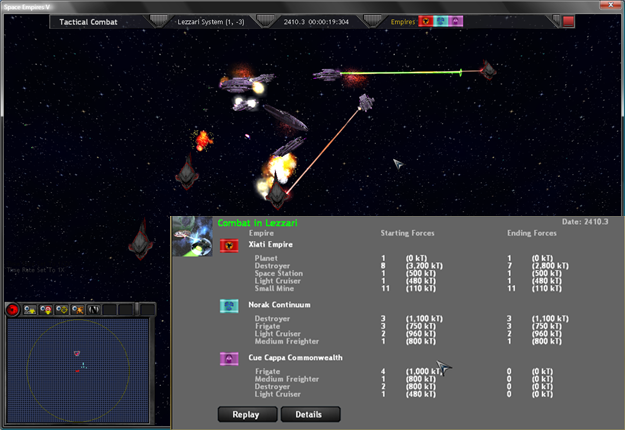Click the (3,200 kT) starting forces value
This screenshot has width=625, height=430.
click(x=424, y=266)
